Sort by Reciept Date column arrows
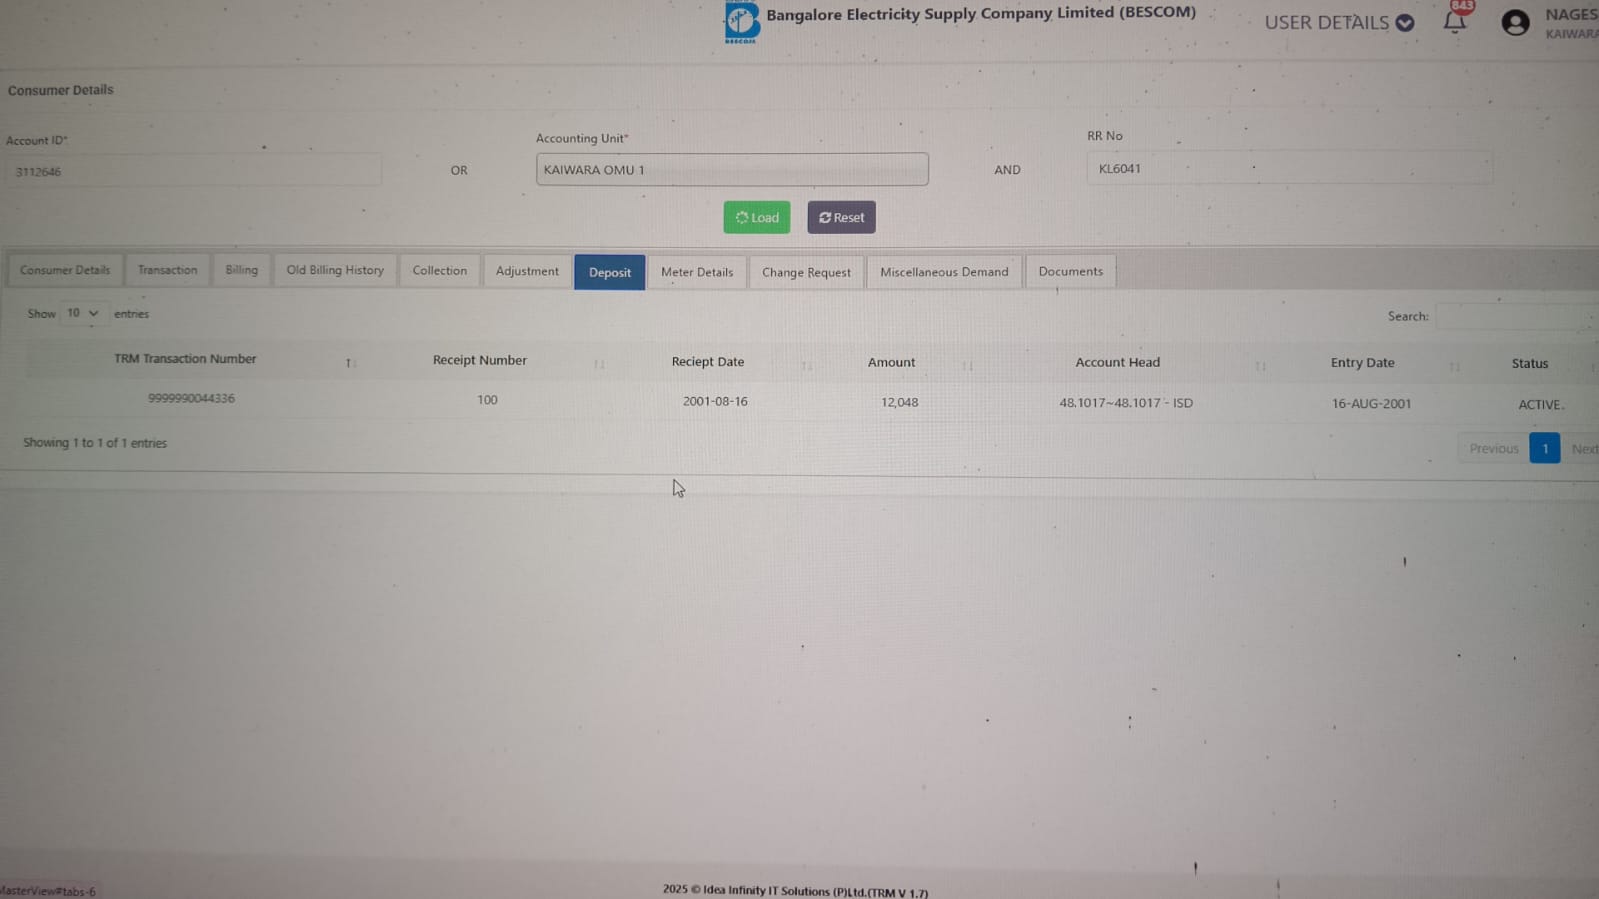The height and width of the screenshot is (899, 1599). pyautogui.click(x=807, y=365)
